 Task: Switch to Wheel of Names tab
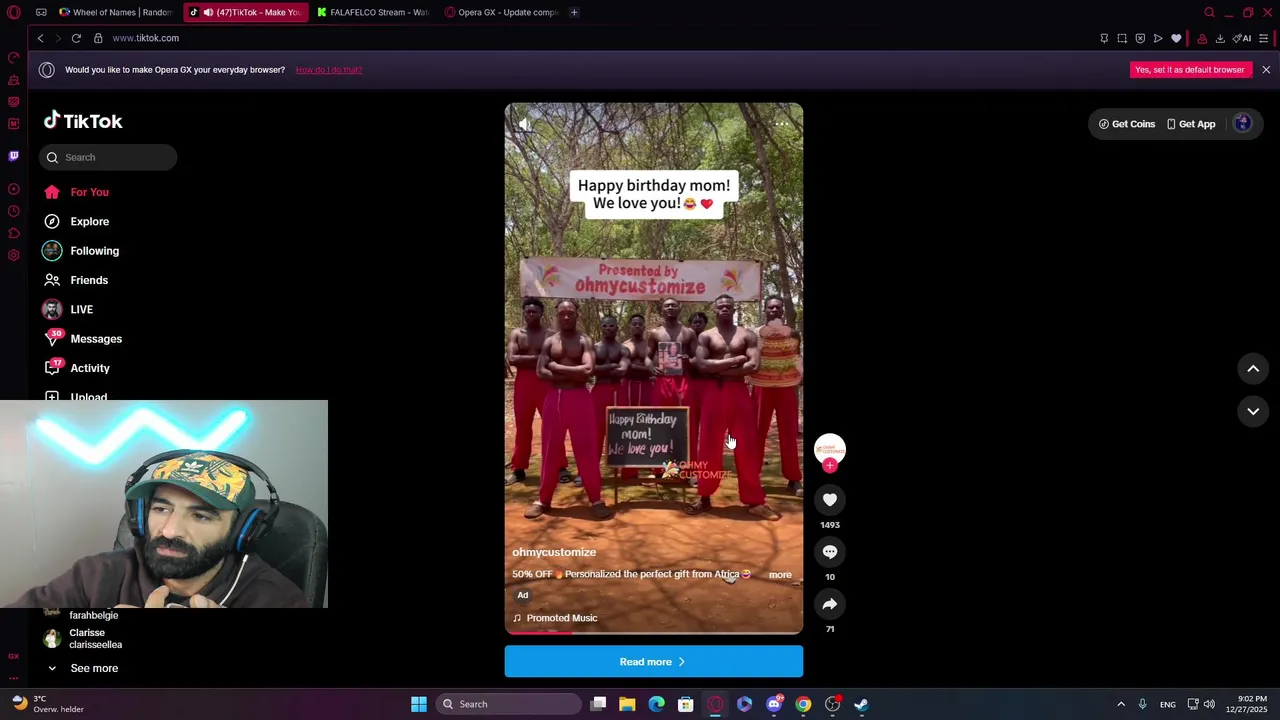pyautogui.click(x=116, y=12)
